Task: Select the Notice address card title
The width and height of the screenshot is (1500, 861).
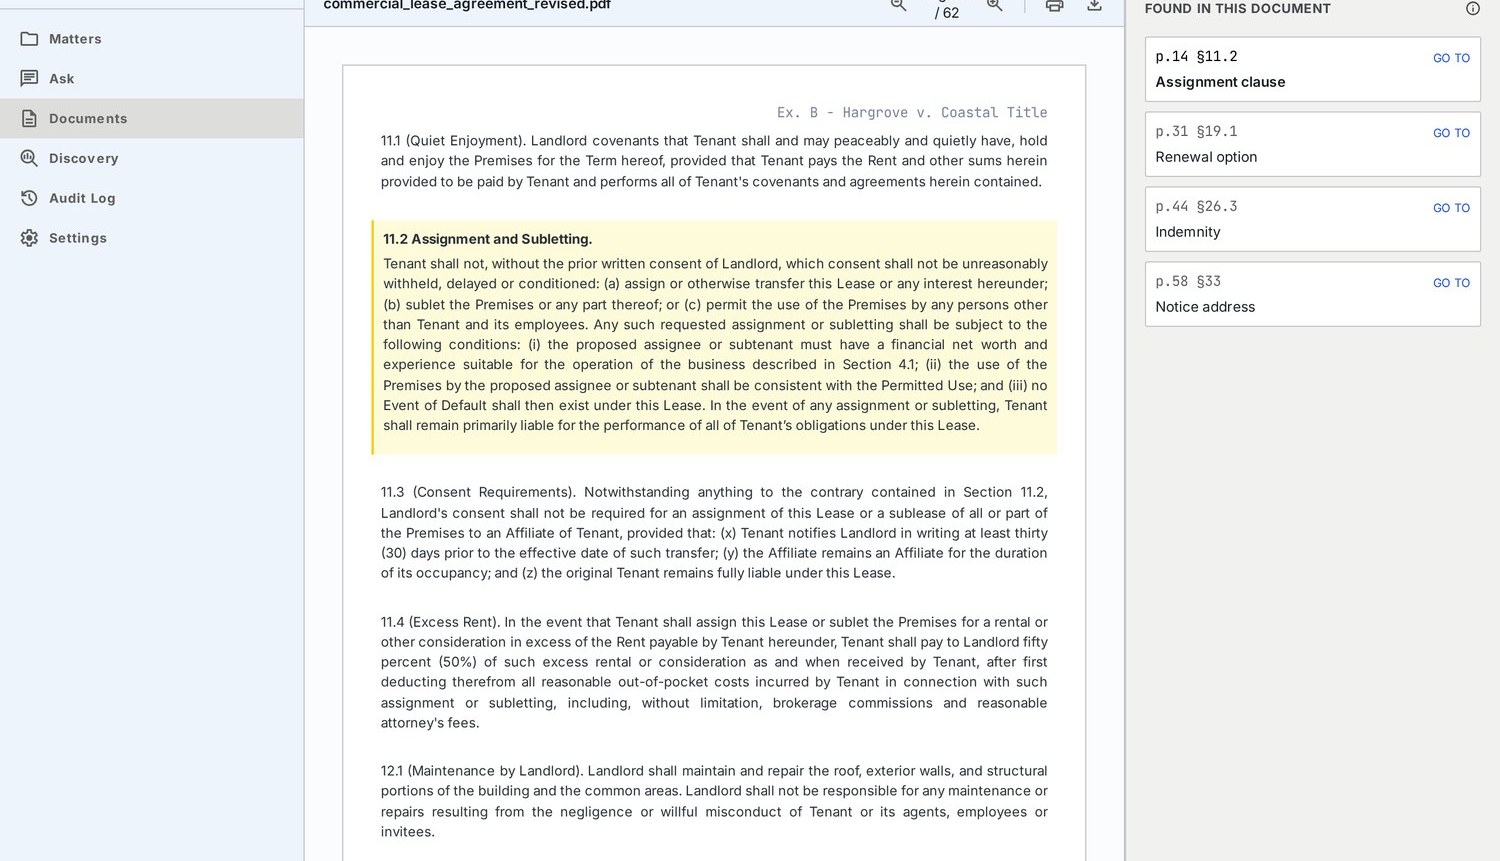Action: [1205, 307]
